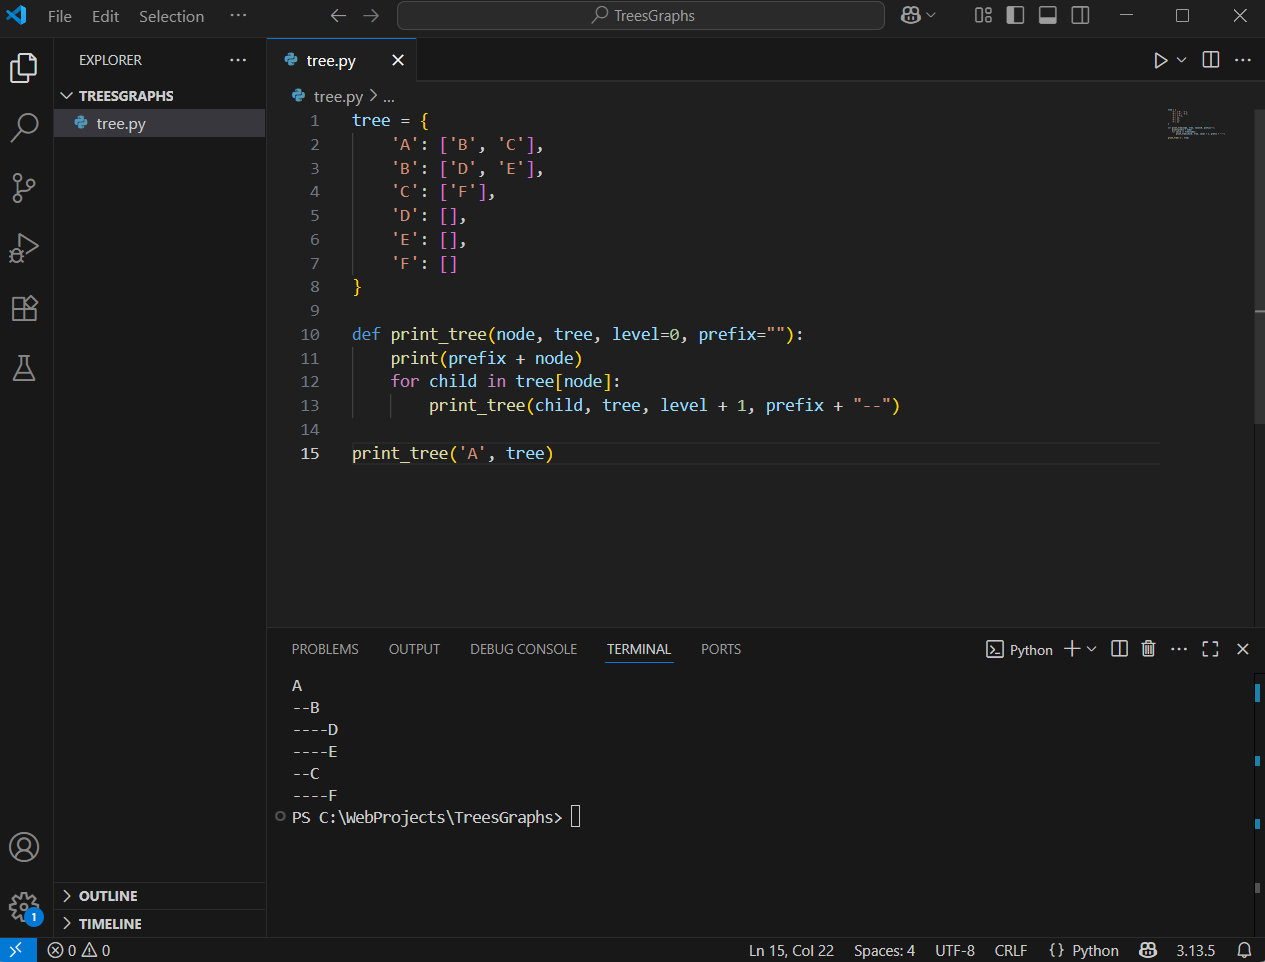Open the Extensions view
1265x962 pixels.
(24, 308)
